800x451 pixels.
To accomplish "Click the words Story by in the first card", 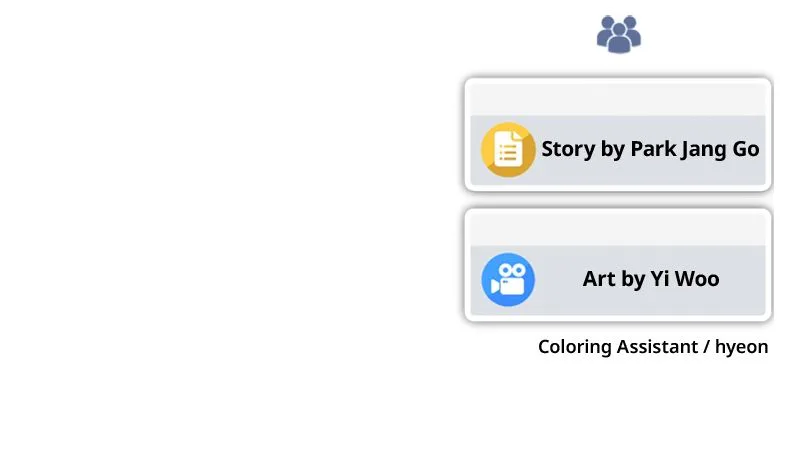I will (583, 149).
